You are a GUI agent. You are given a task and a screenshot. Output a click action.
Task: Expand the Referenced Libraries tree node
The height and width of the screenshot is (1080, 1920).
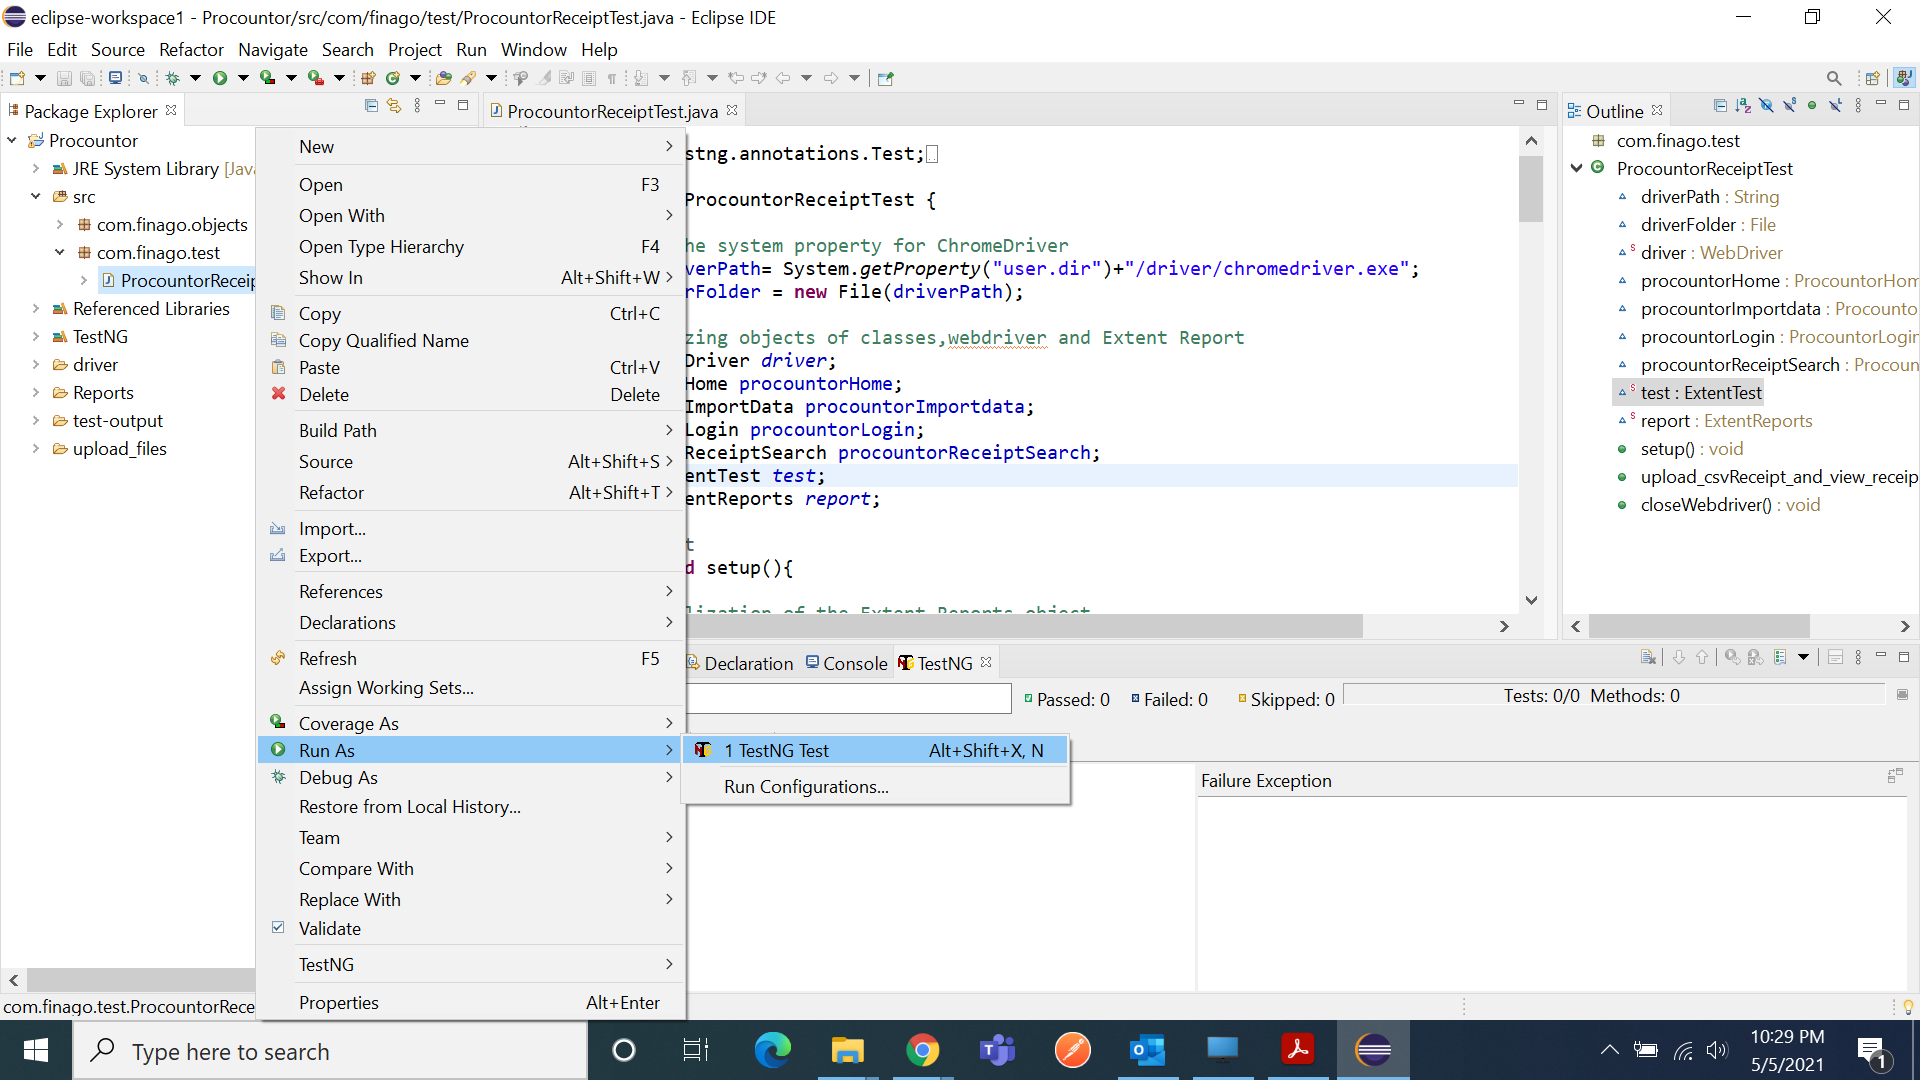coord(36,309)
